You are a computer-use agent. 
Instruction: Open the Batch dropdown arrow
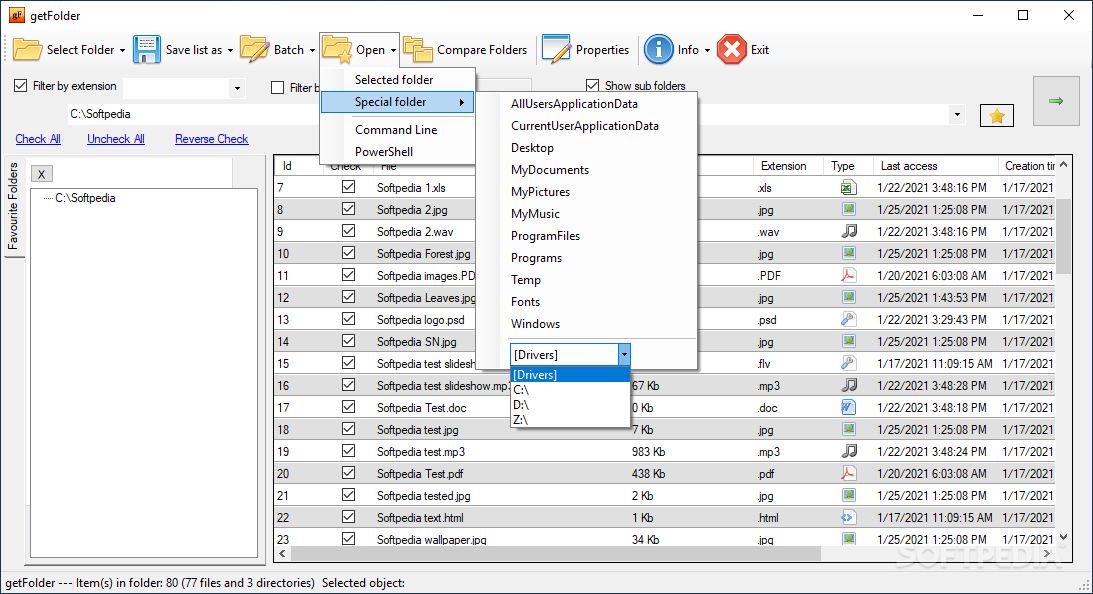click(x=312, y=50)
